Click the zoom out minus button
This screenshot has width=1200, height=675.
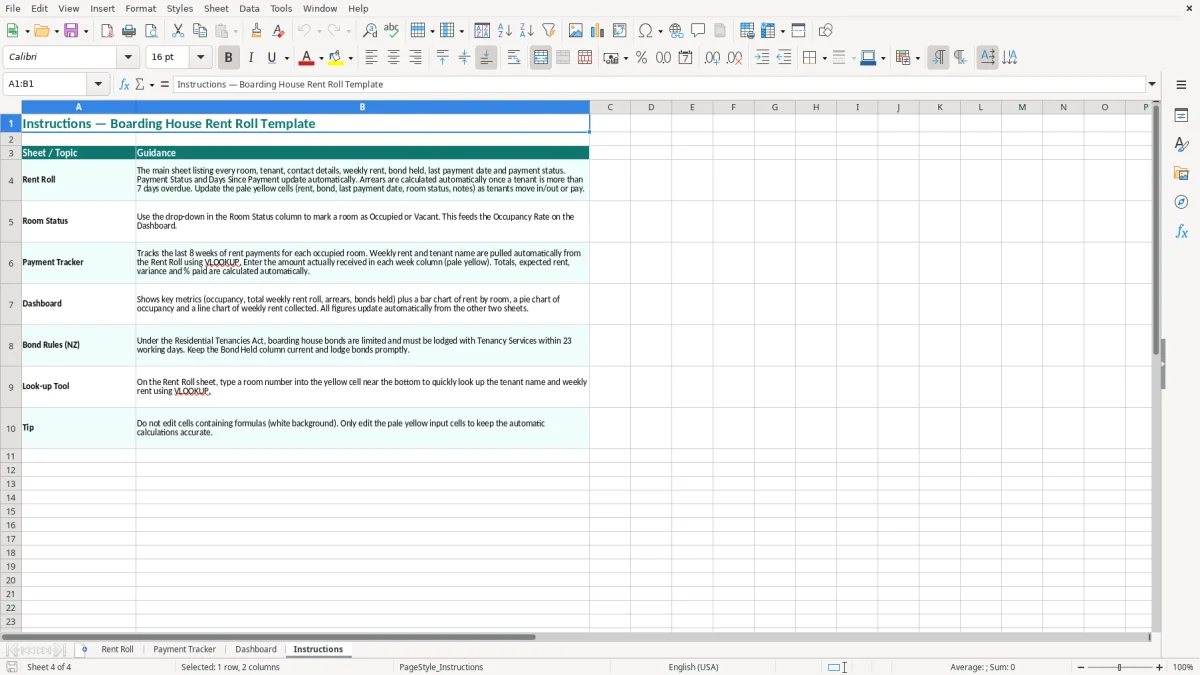pos(1081,667)
